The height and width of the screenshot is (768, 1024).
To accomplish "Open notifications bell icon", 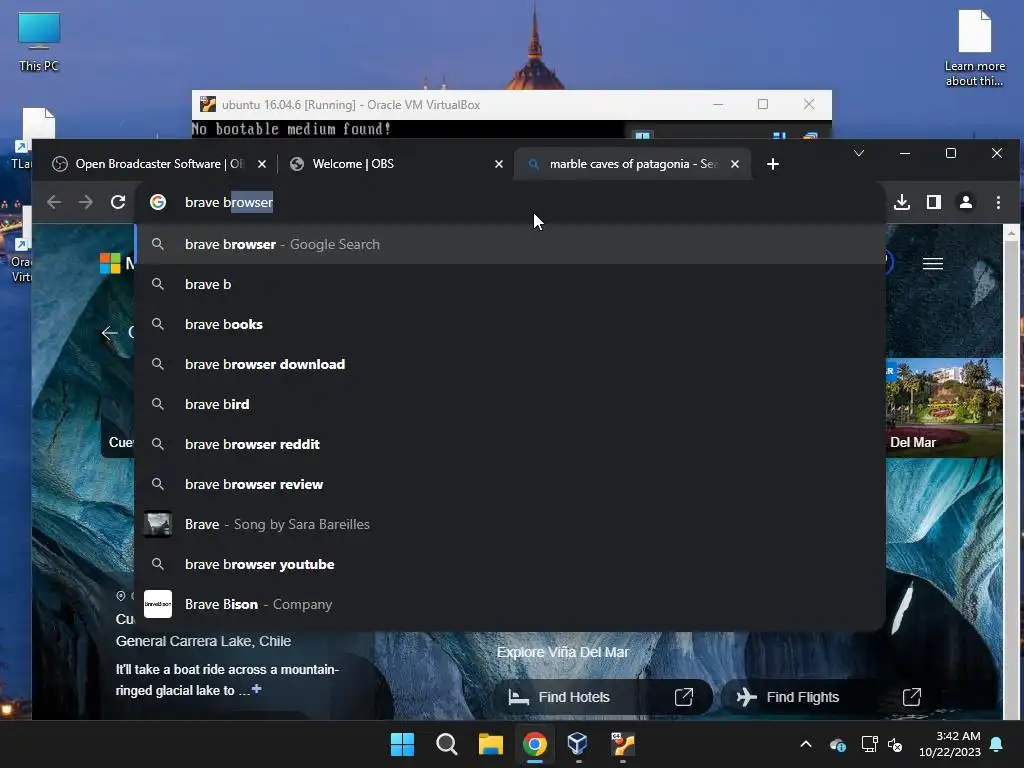I will pyautogui.click(x=997, y=744).
